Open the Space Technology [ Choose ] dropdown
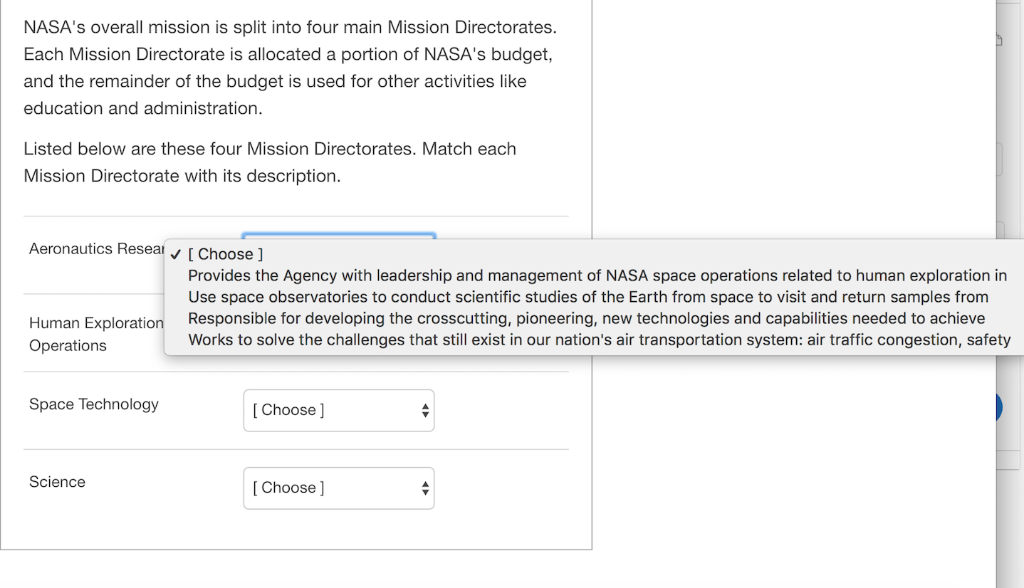Screen dimensions: 1024x588 click(339, 410)
